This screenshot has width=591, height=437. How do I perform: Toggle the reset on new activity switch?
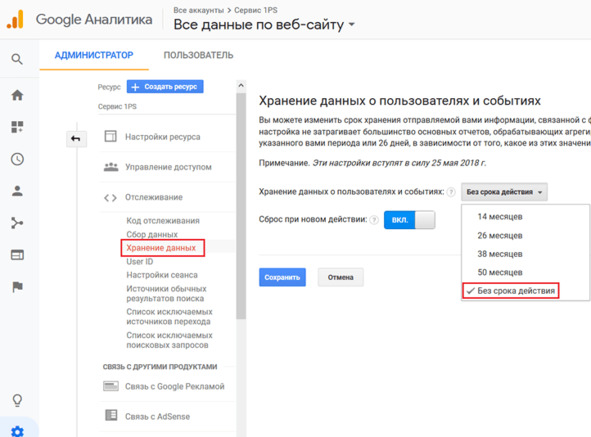click(x=409, y=220)
